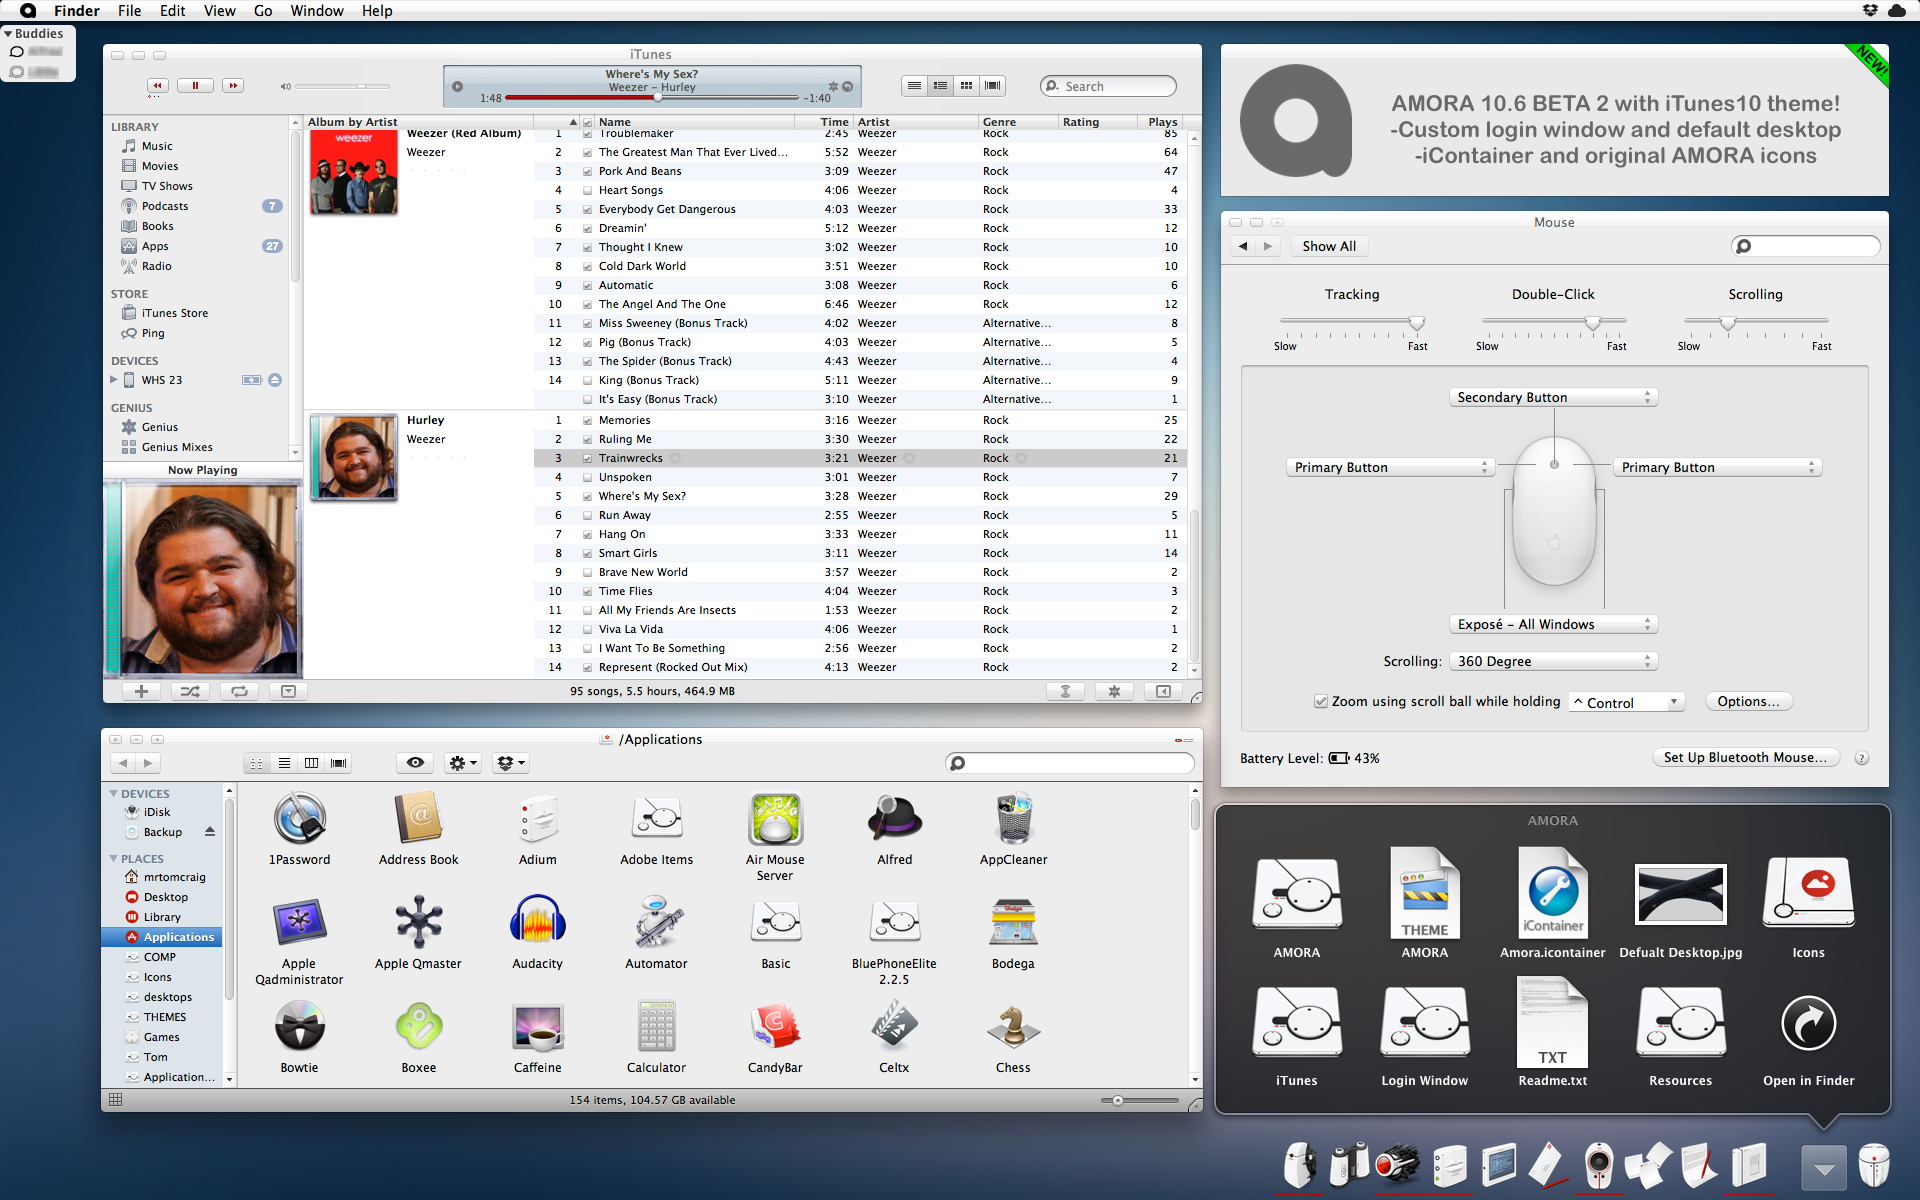Screen dimensions: 1920x1200
Task: Open the Edit menu
Action: tap(173, 11)
